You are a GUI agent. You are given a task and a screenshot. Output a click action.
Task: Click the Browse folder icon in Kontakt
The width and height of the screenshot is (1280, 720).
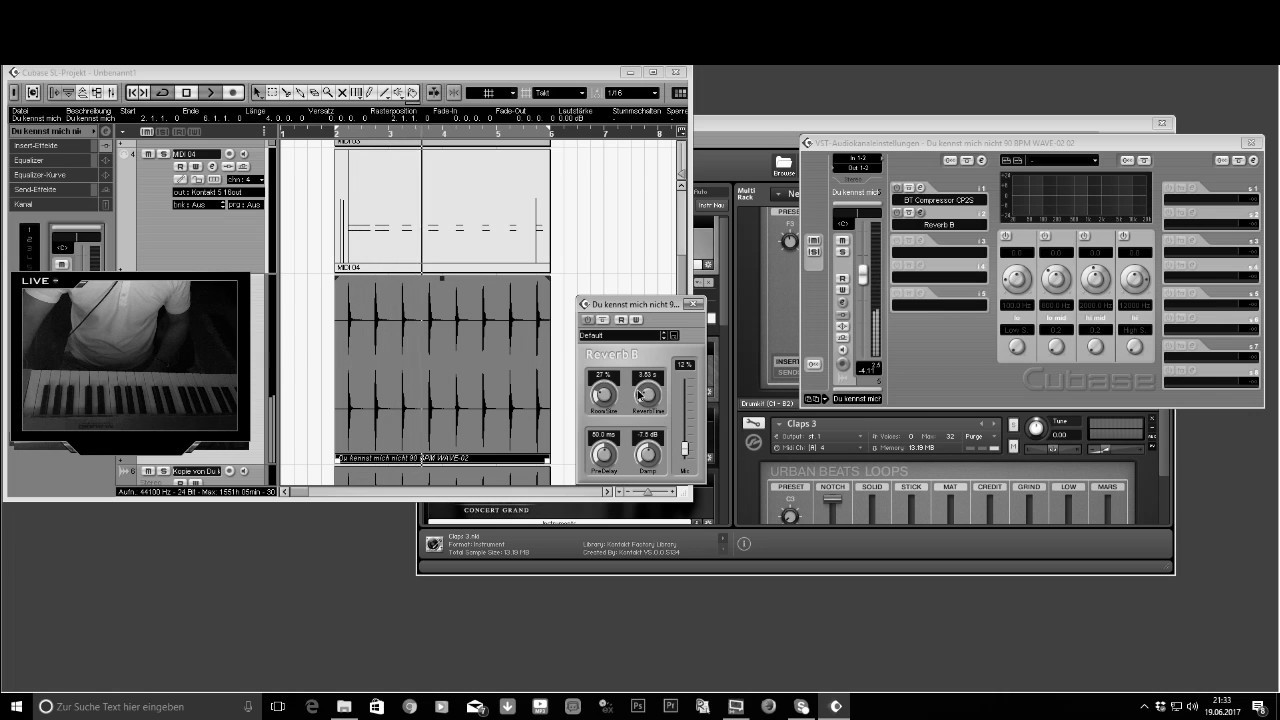784,163
